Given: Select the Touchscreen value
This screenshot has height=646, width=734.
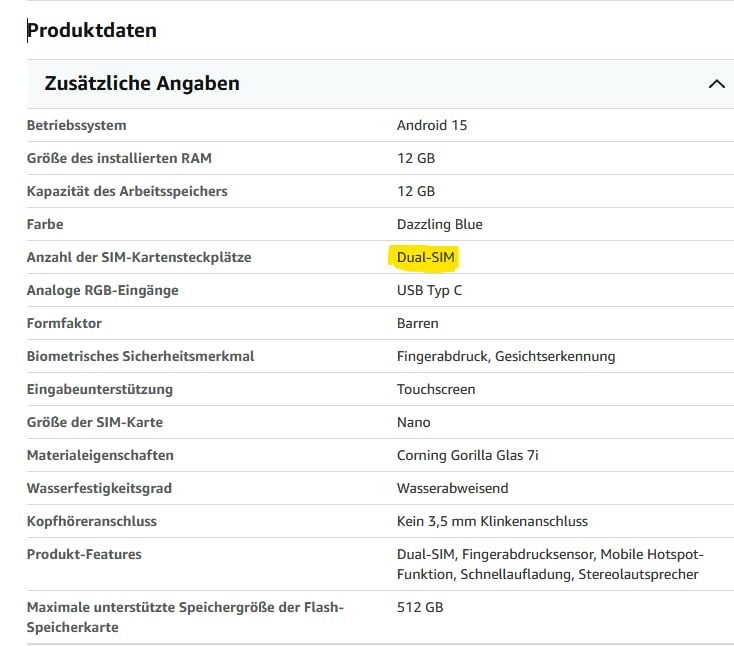Looking at the screenshot, I should point(436,389).
